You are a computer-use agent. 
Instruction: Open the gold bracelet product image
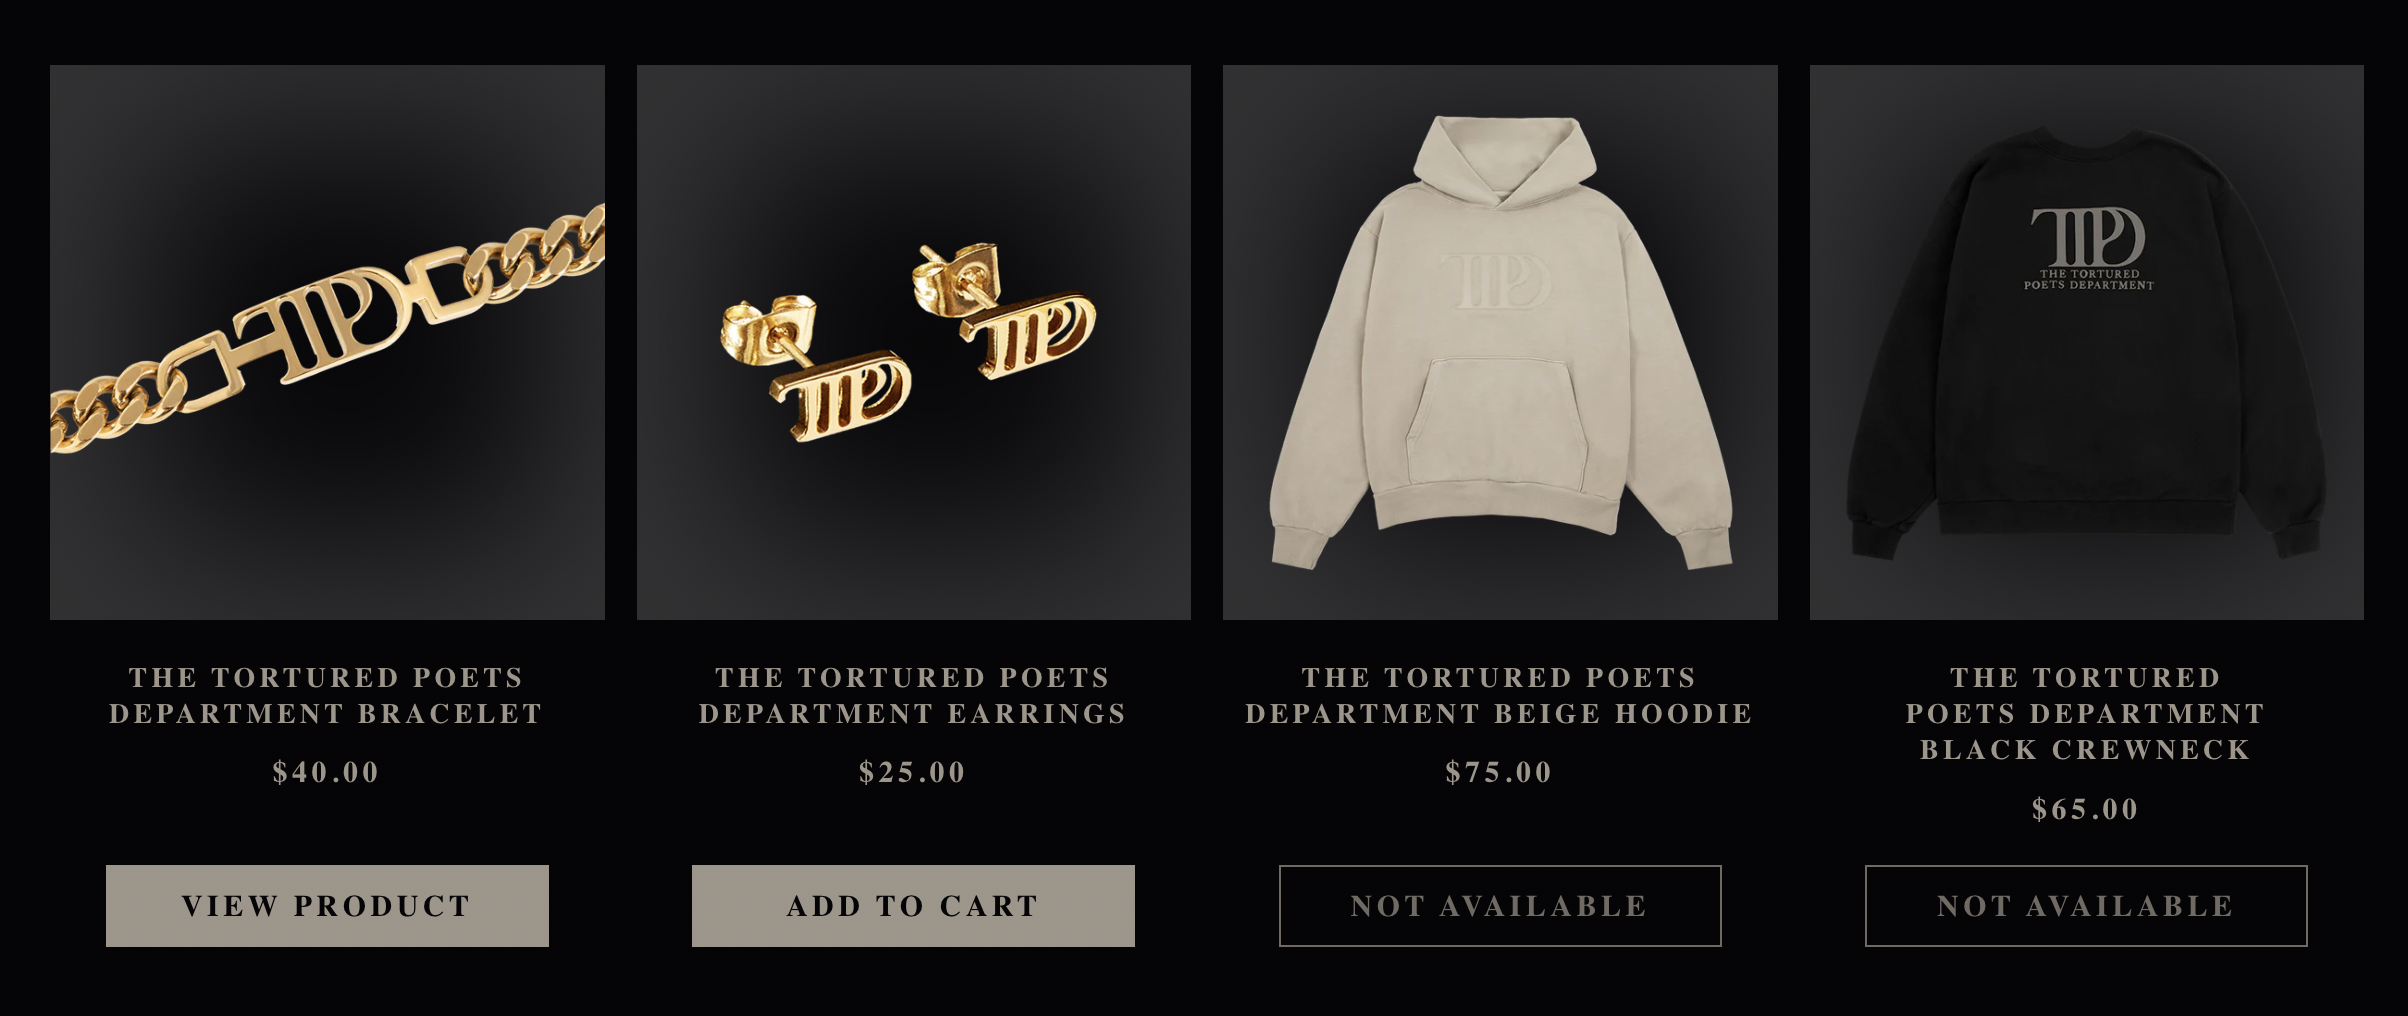[327, 342]
